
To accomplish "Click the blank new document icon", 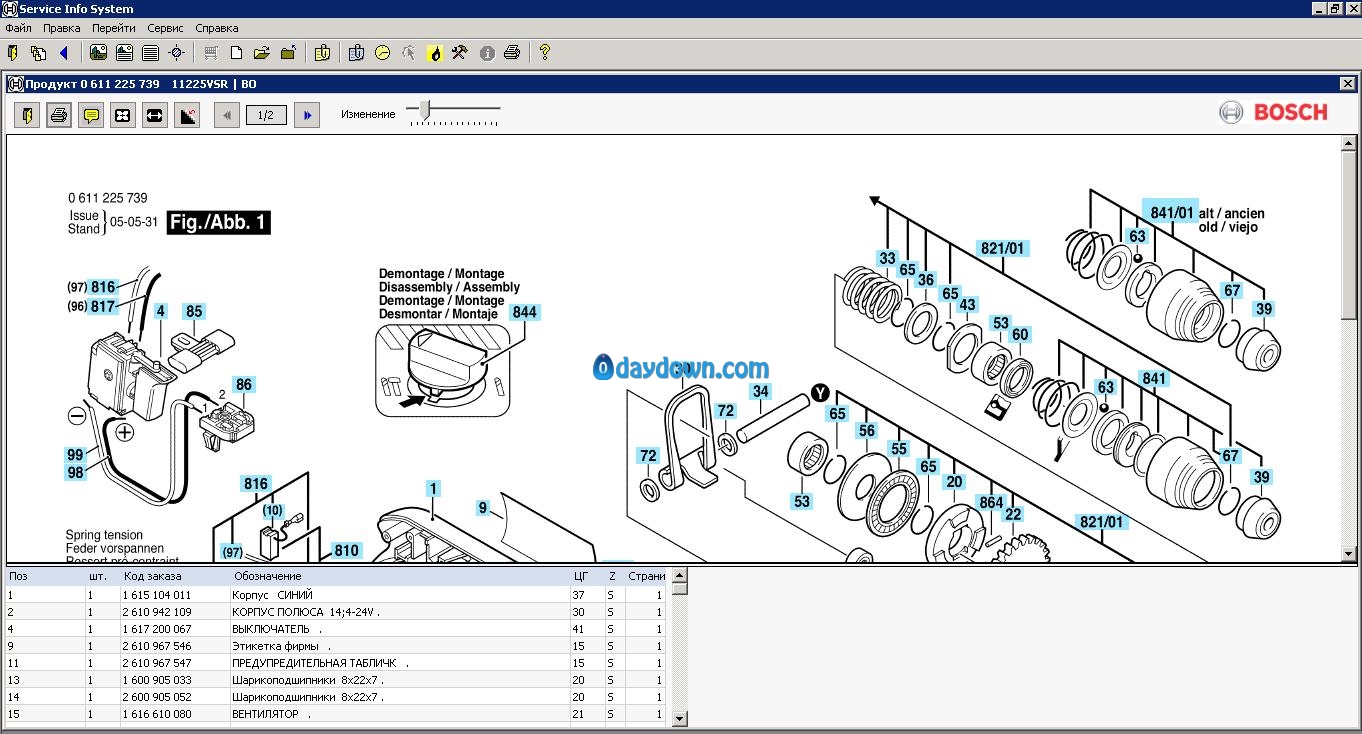I will coord(237,53).
